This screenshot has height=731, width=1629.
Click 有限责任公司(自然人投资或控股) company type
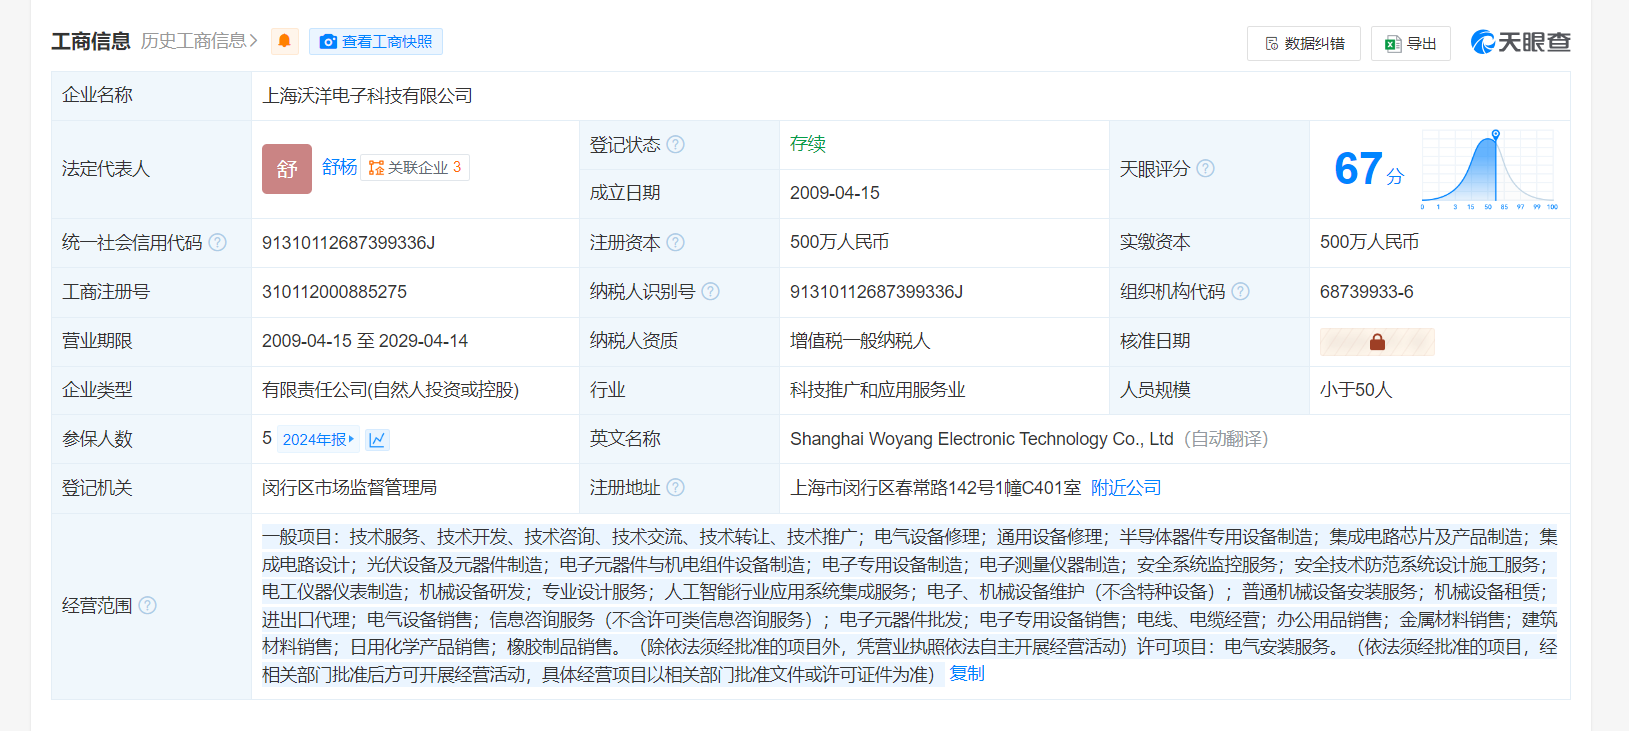(390, 390)
